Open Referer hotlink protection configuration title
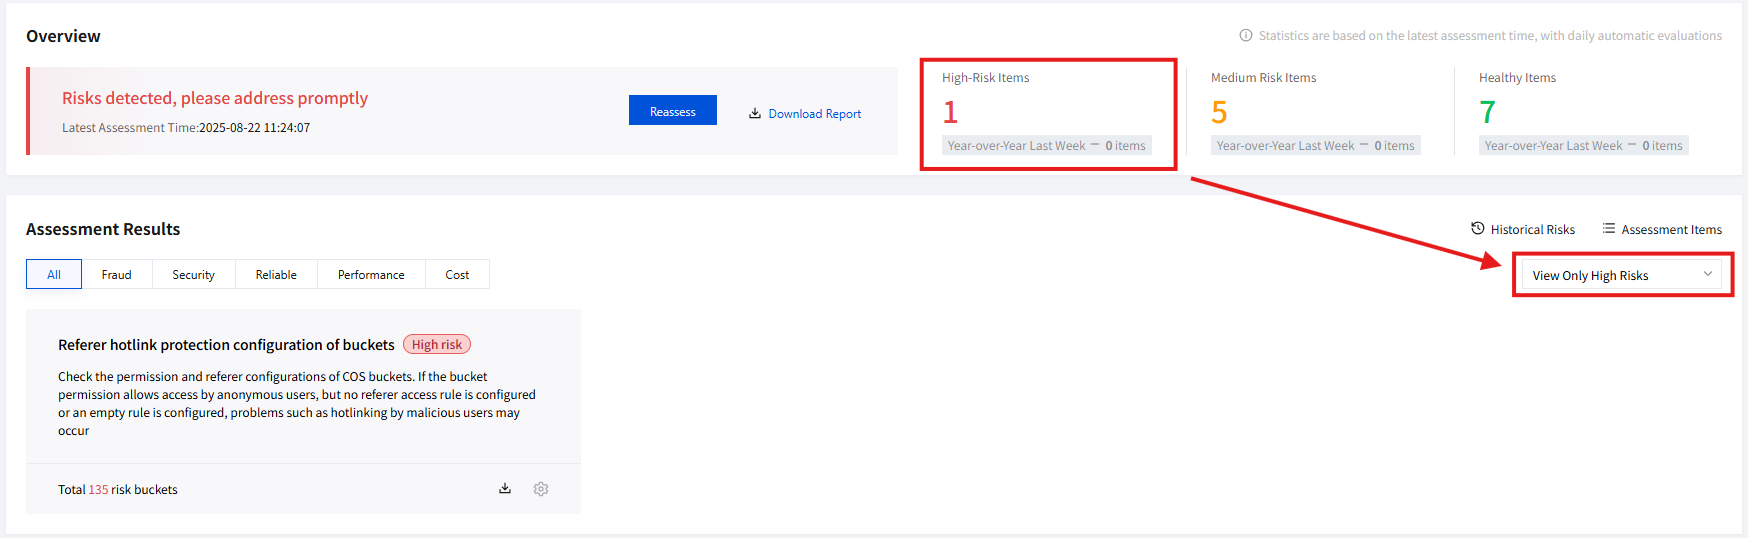The image size is (1748, 538). tap(226, 345)
